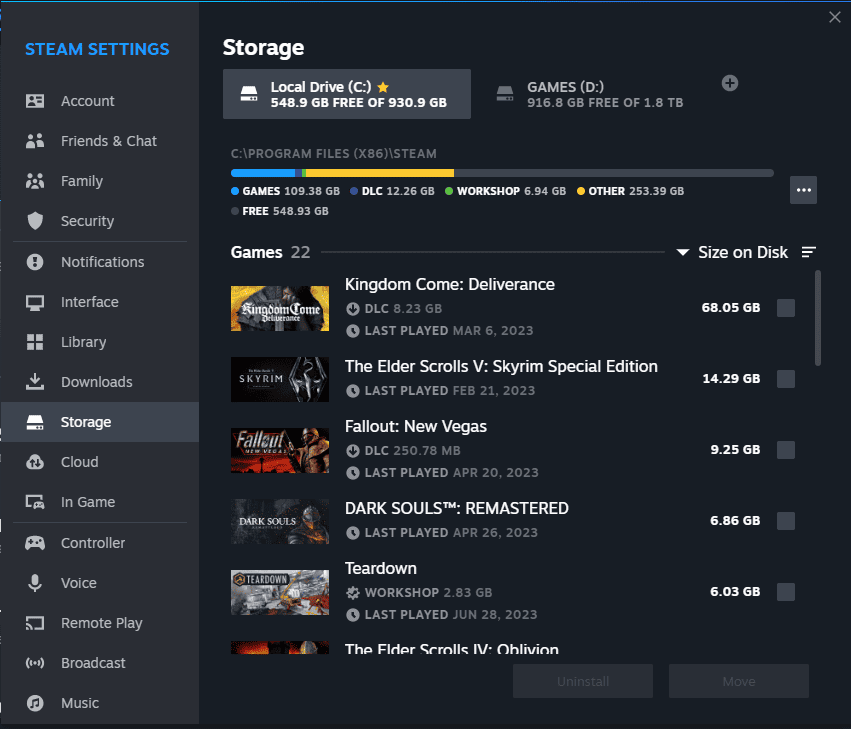Open the Size on Disk sort dropdown

(x=732, y=252)
